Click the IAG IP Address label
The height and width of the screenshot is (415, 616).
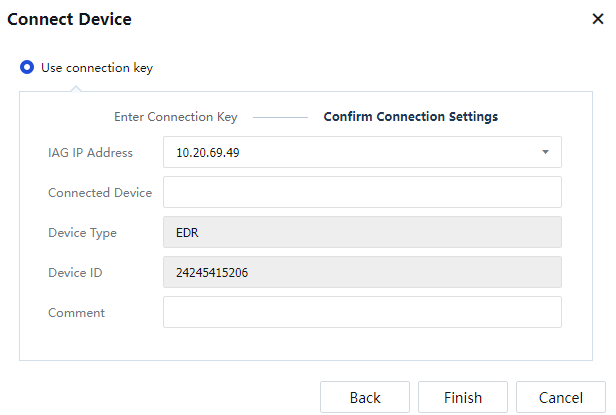tap(90, 153)
